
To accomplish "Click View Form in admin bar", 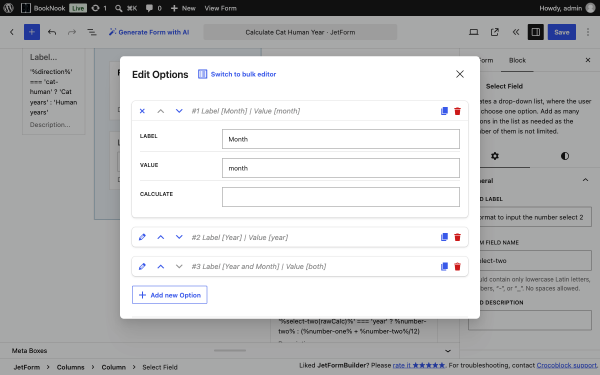I will tap(220, 8).
